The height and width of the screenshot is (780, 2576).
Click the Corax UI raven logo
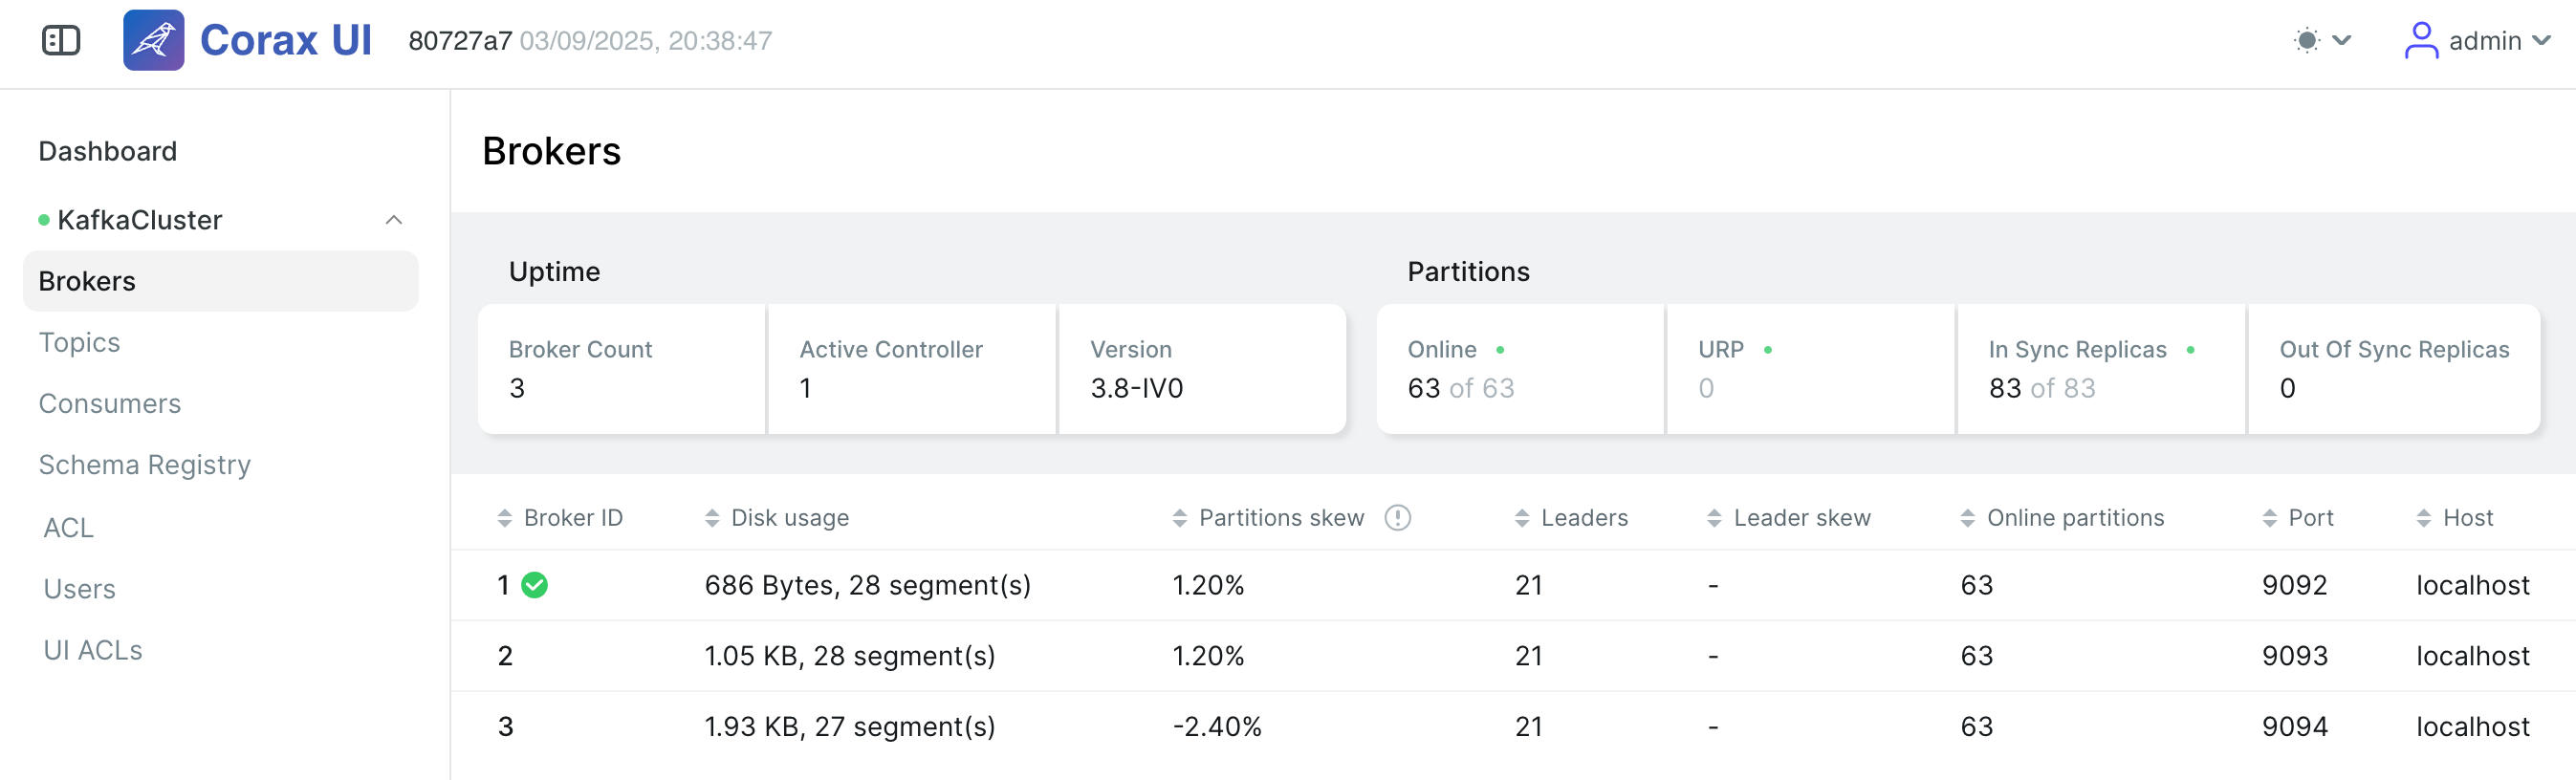pyautogui.click(x=153, y=41)
